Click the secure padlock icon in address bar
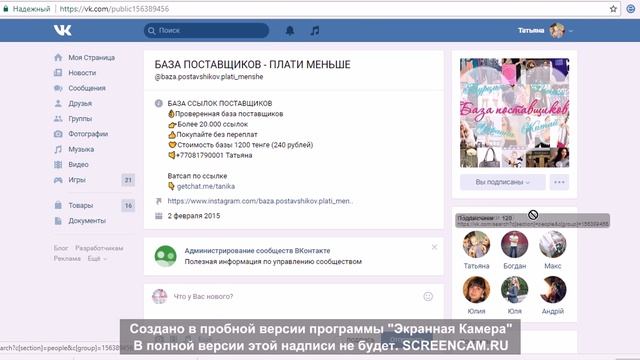The width and height of the screenshot is (640, 360). pyautogui.click(x=6, y=9)
